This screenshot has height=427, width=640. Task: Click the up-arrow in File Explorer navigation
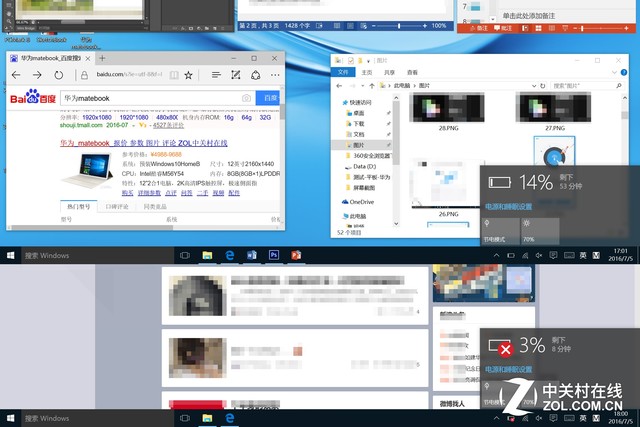coord(371,86)
